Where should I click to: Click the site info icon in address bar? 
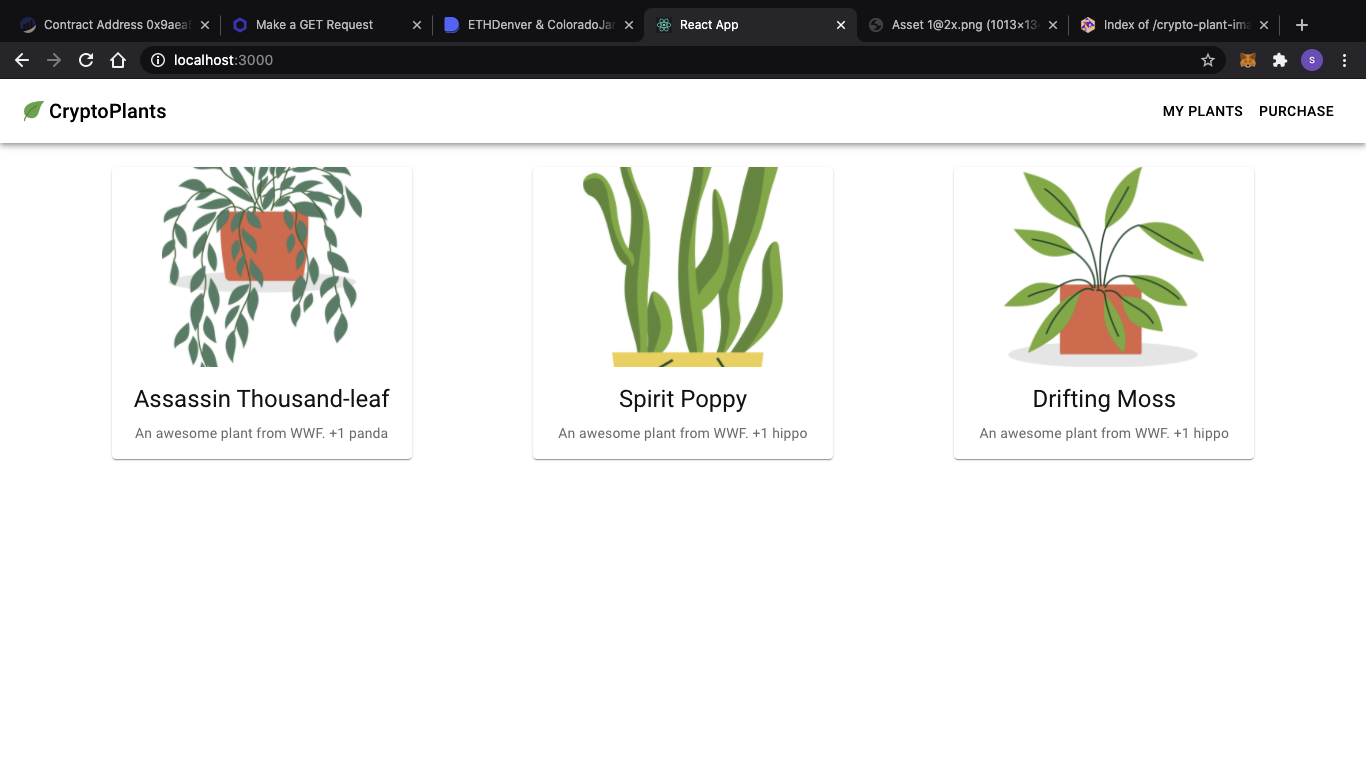click(x=157, y=60)
